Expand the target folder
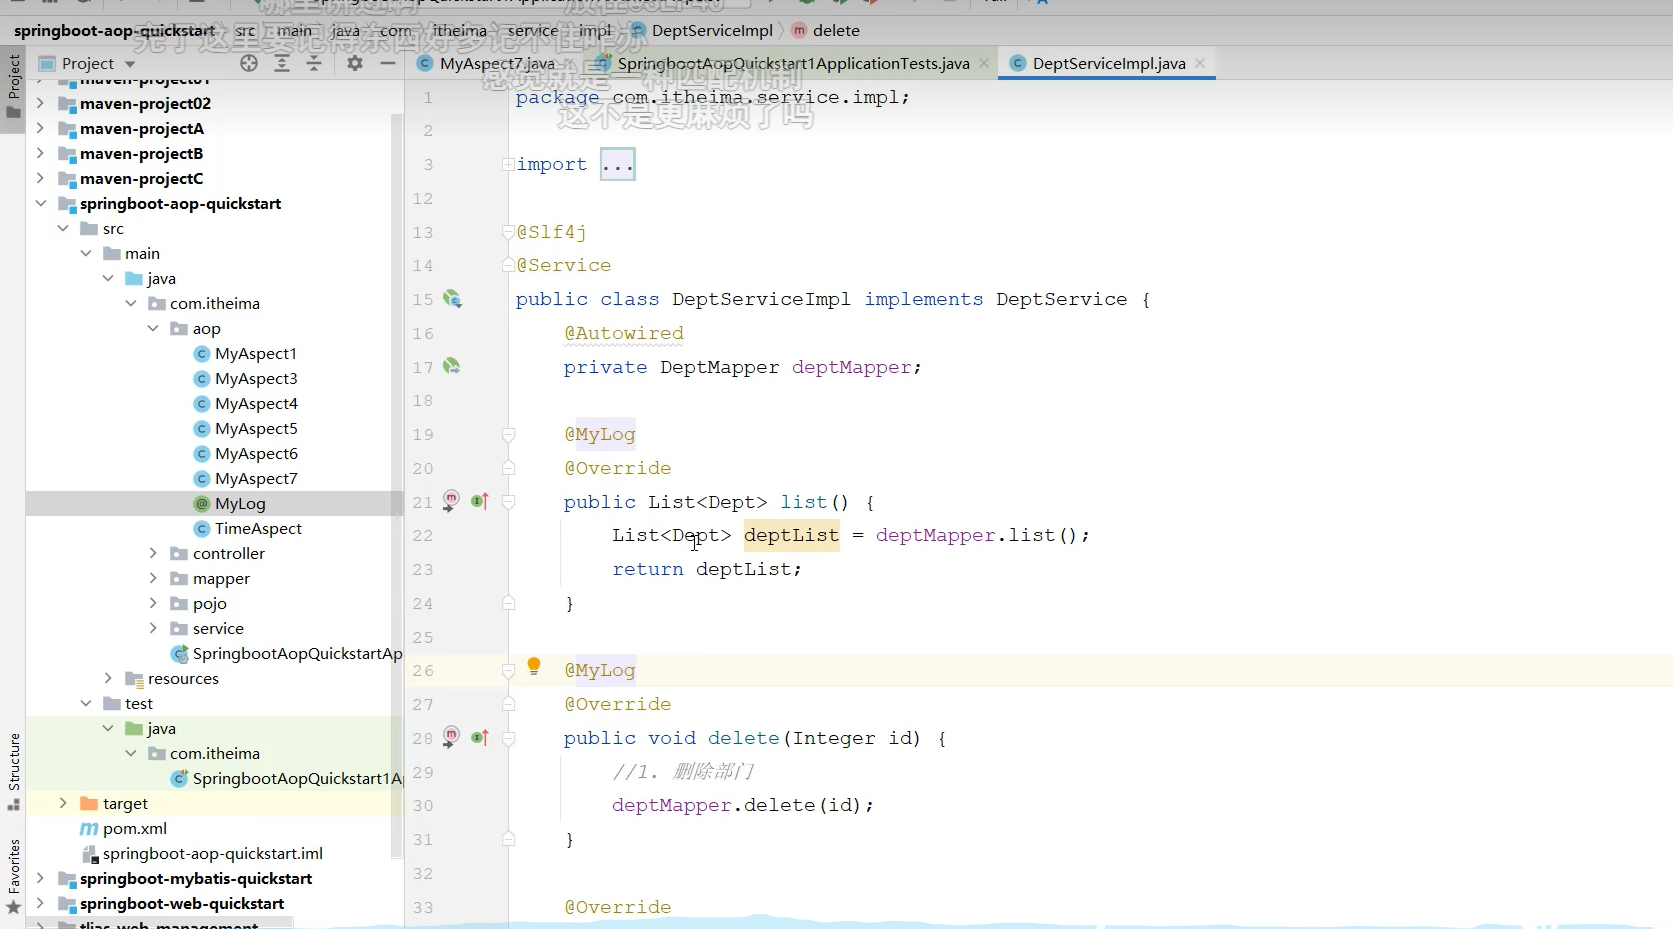The image size is (1673, 929). coord(63,803)
